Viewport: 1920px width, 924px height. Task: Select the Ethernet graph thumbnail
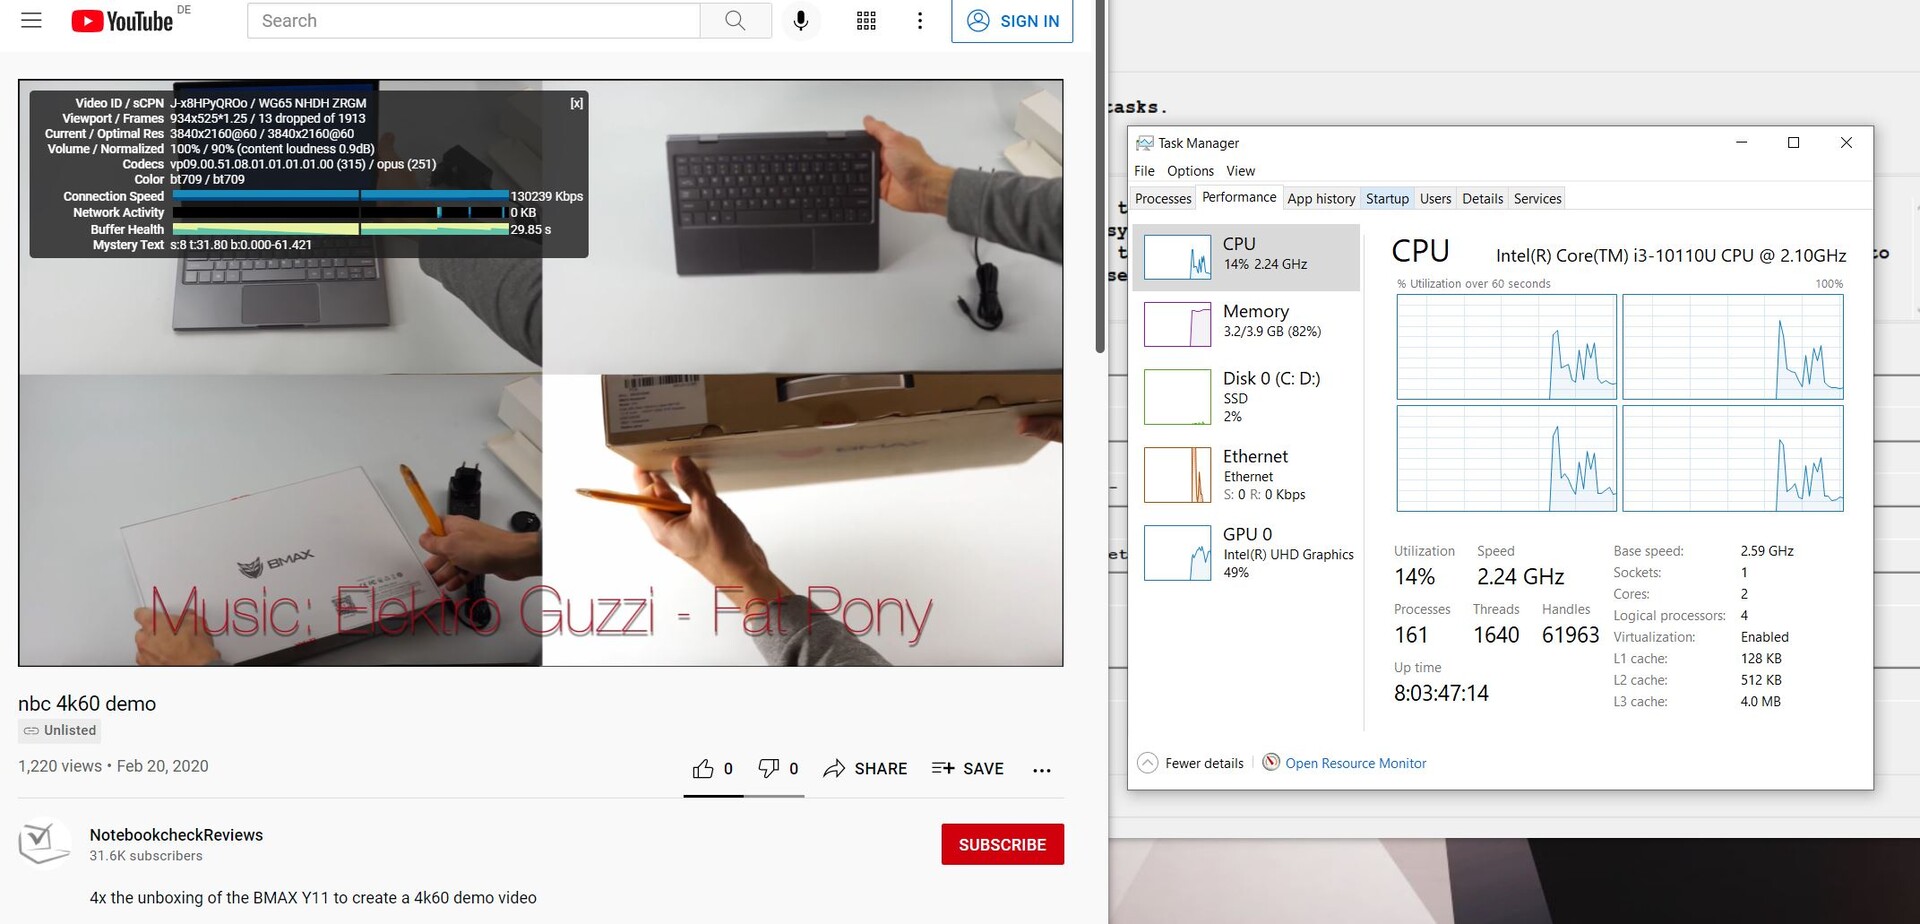[1177, 474]
